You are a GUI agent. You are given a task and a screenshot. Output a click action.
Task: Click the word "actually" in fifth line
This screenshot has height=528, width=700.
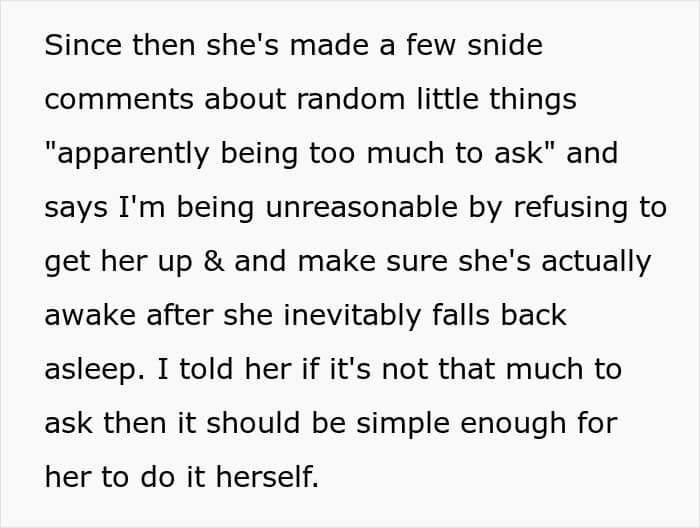(596, 264)
